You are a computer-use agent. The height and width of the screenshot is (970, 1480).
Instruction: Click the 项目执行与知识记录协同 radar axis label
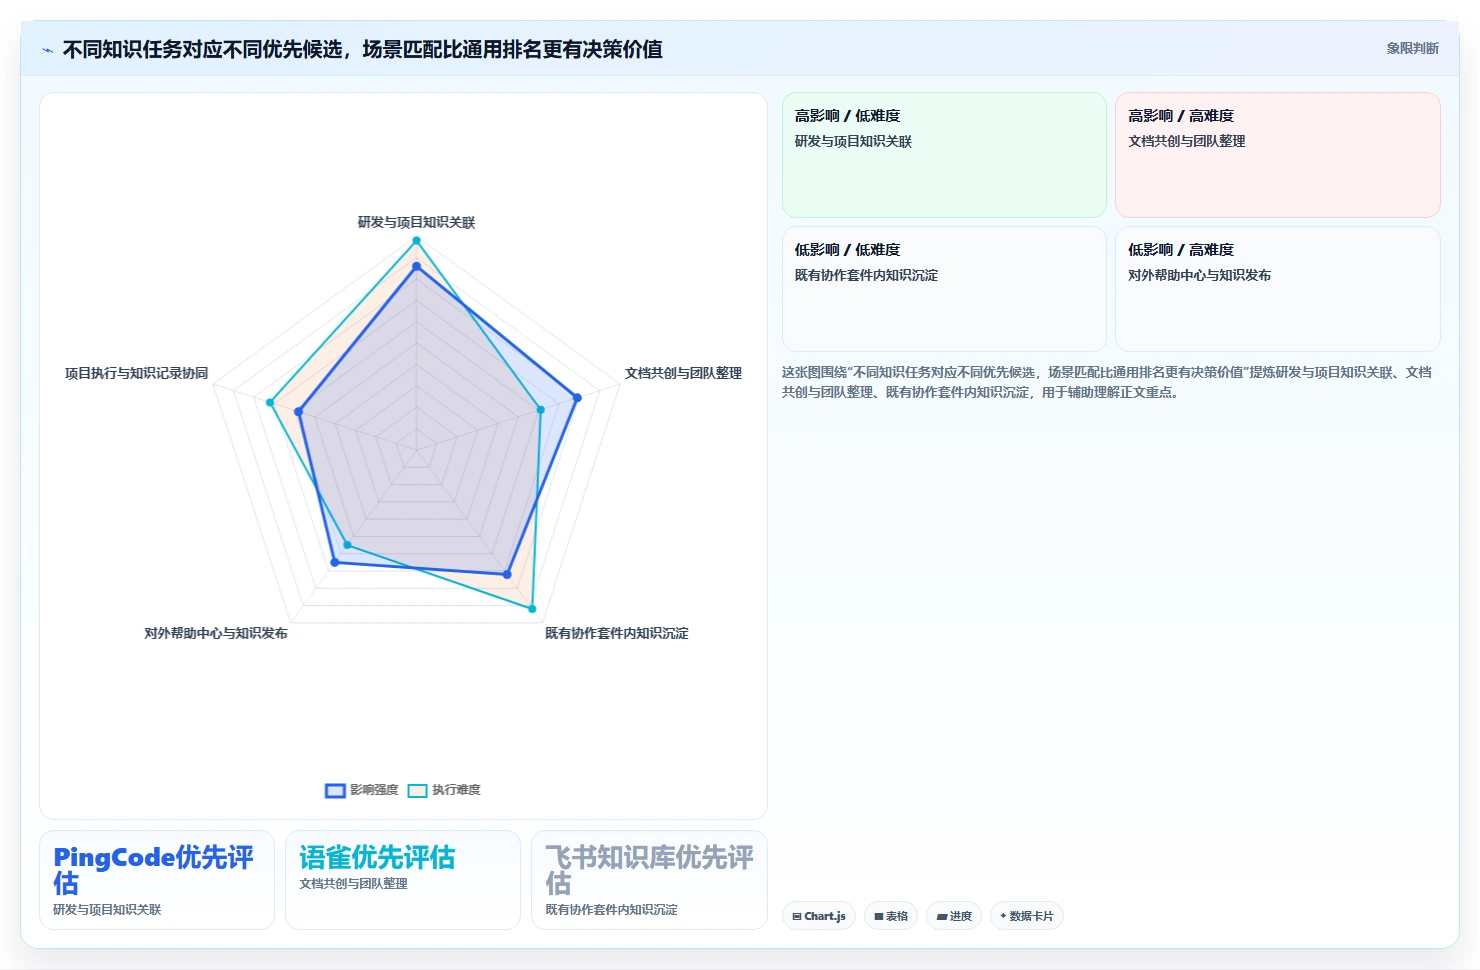tap(136, 373)
